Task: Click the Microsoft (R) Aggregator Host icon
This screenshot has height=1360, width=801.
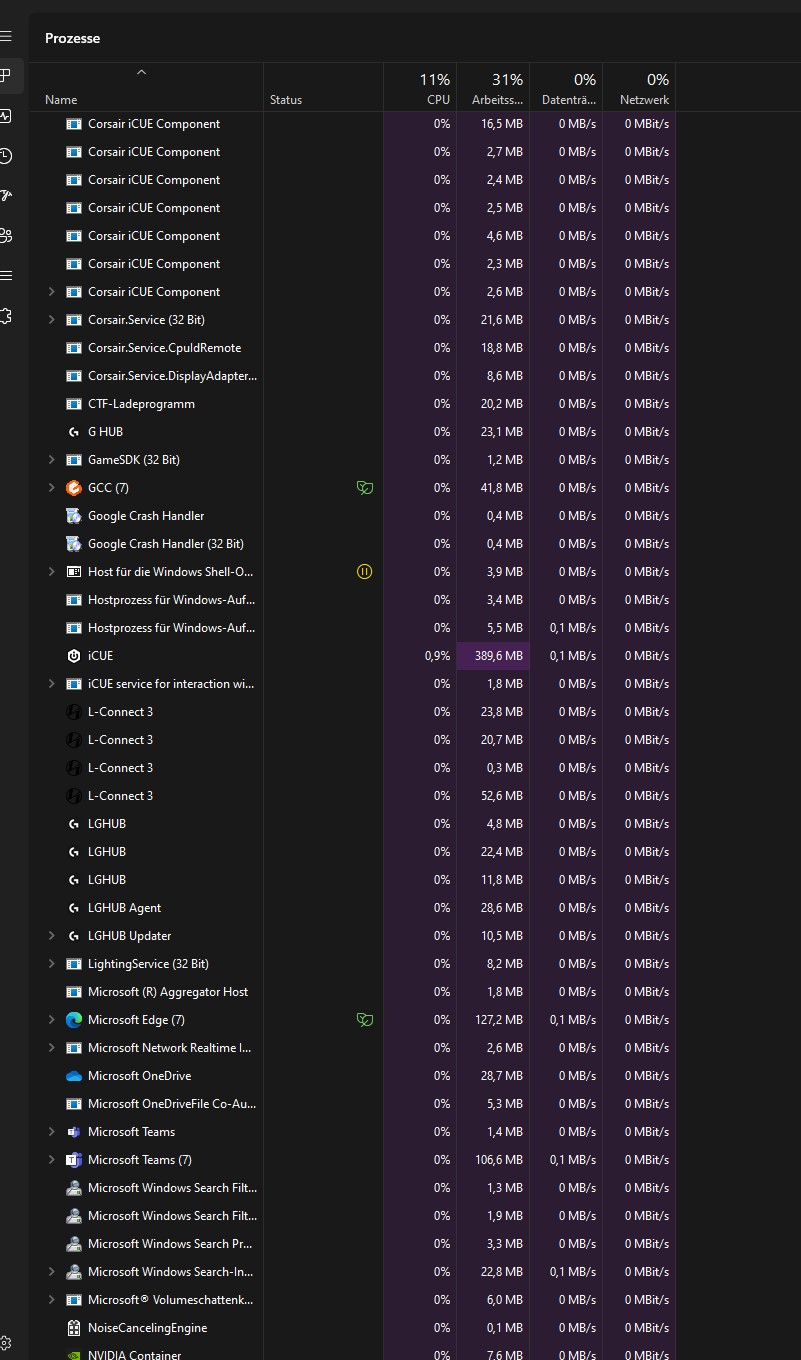Action: point(73,992)
